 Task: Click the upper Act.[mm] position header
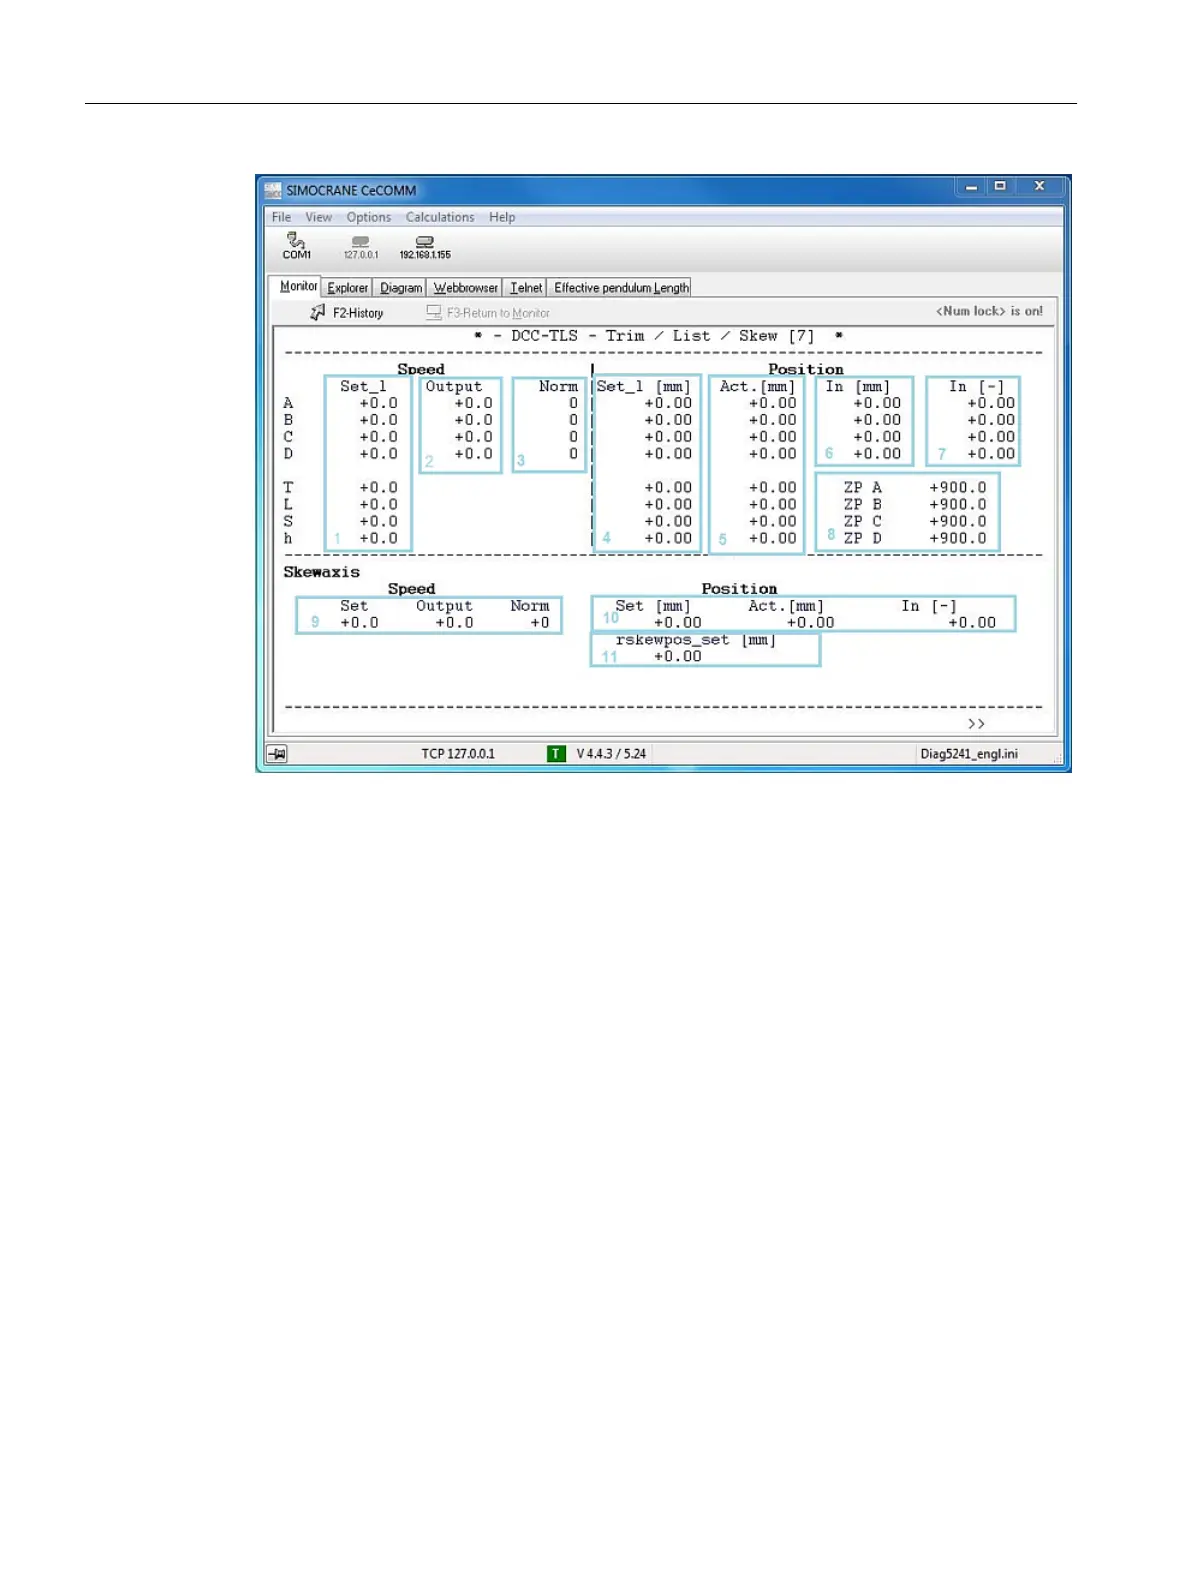tap(757, 387)
